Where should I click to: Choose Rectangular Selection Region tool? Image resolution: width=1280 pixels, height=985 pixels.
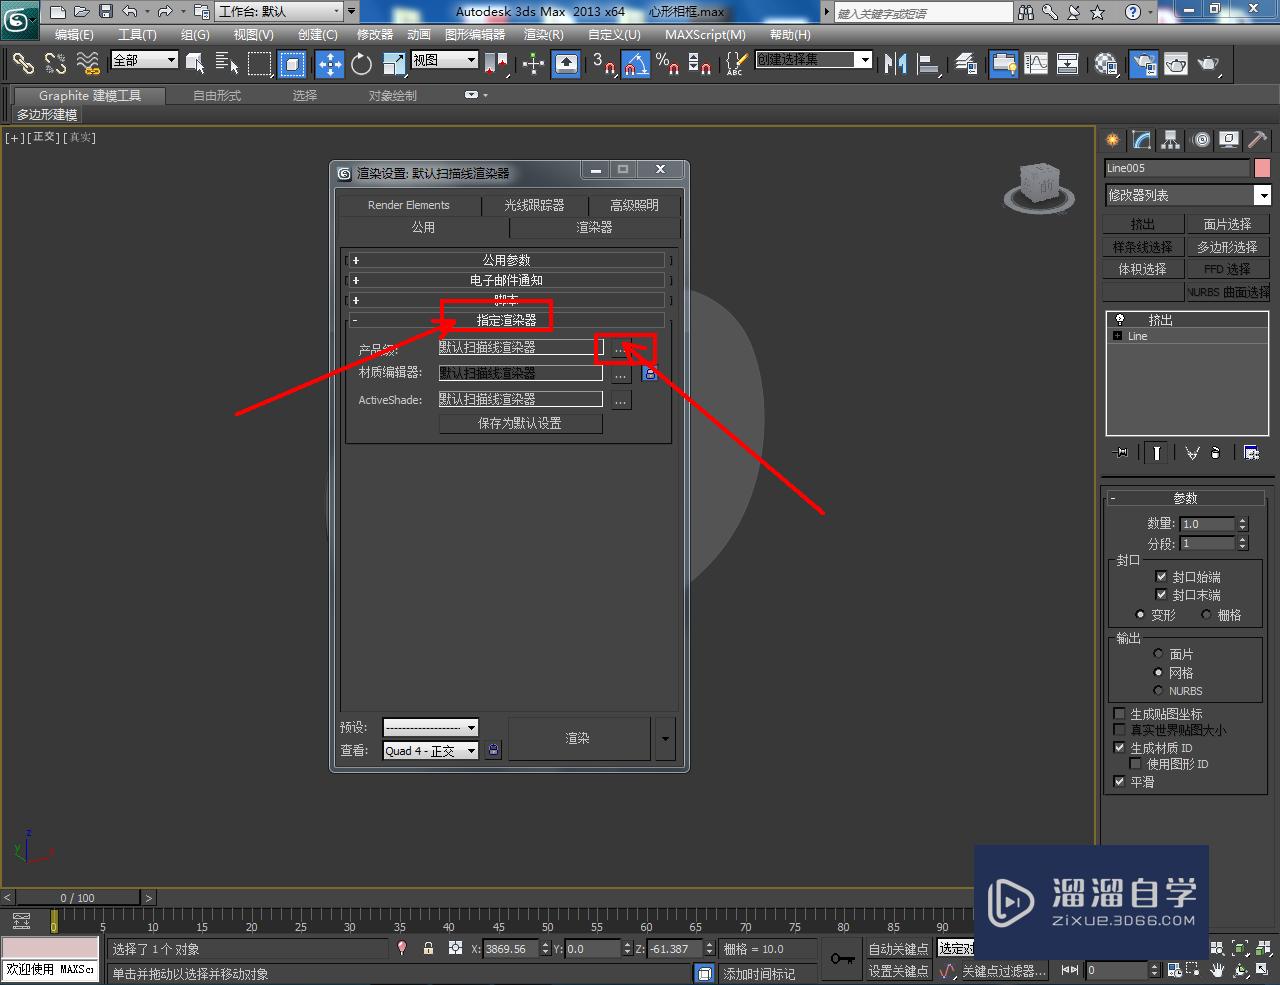pos(259,64)
